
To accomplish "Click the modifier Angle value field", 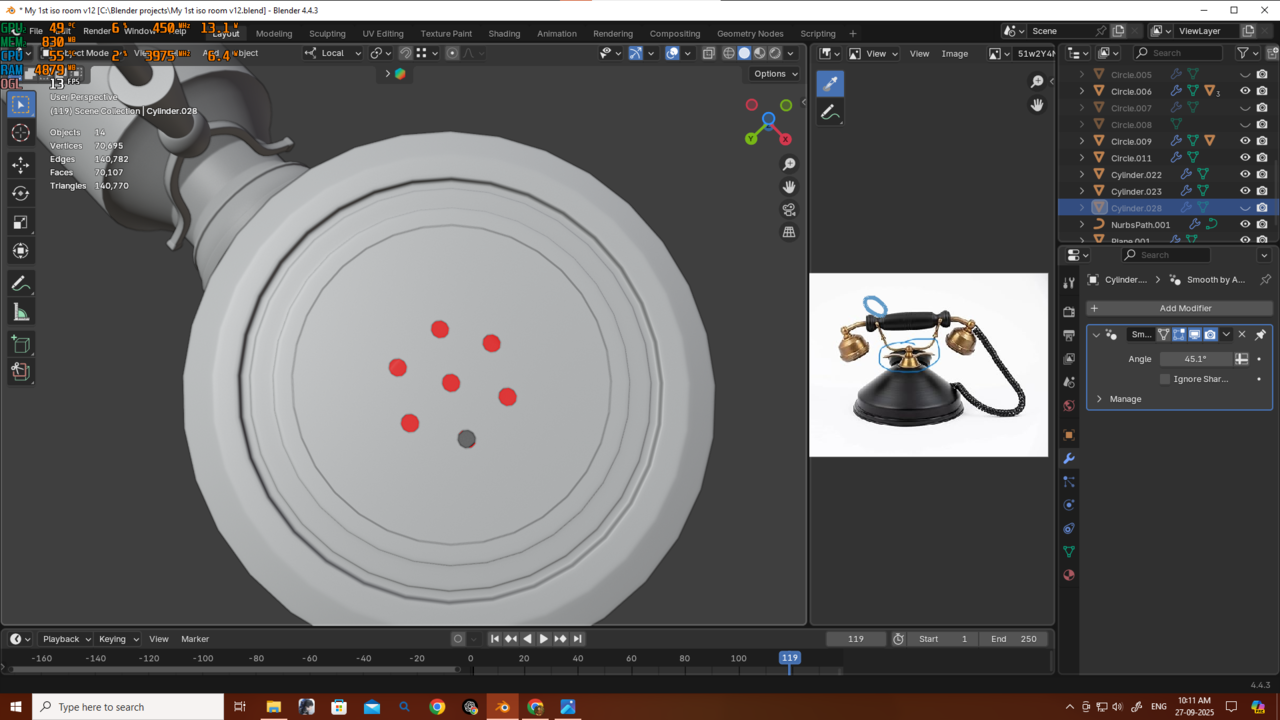I will click(1195, 359).
